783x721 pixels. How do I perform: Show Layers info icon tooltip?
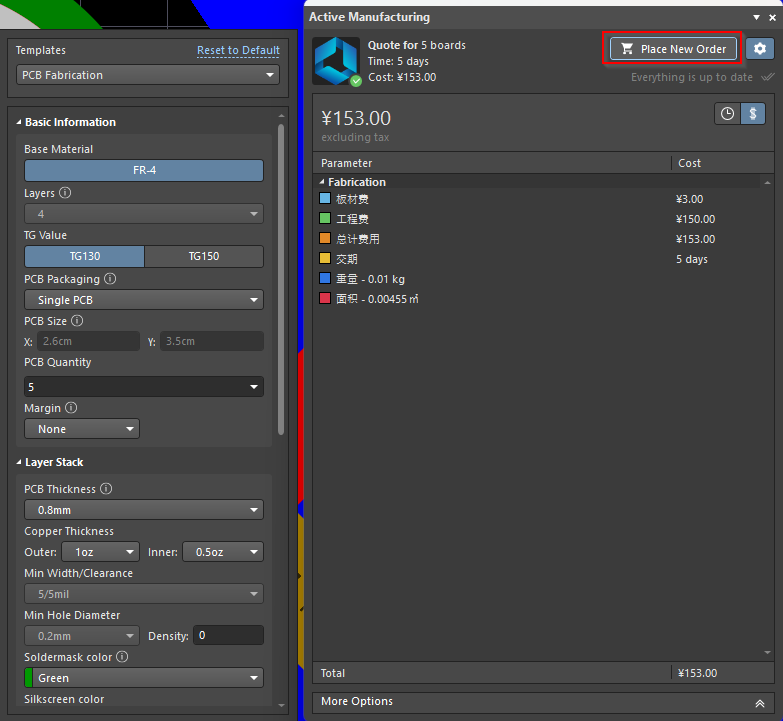pos(65,193)
